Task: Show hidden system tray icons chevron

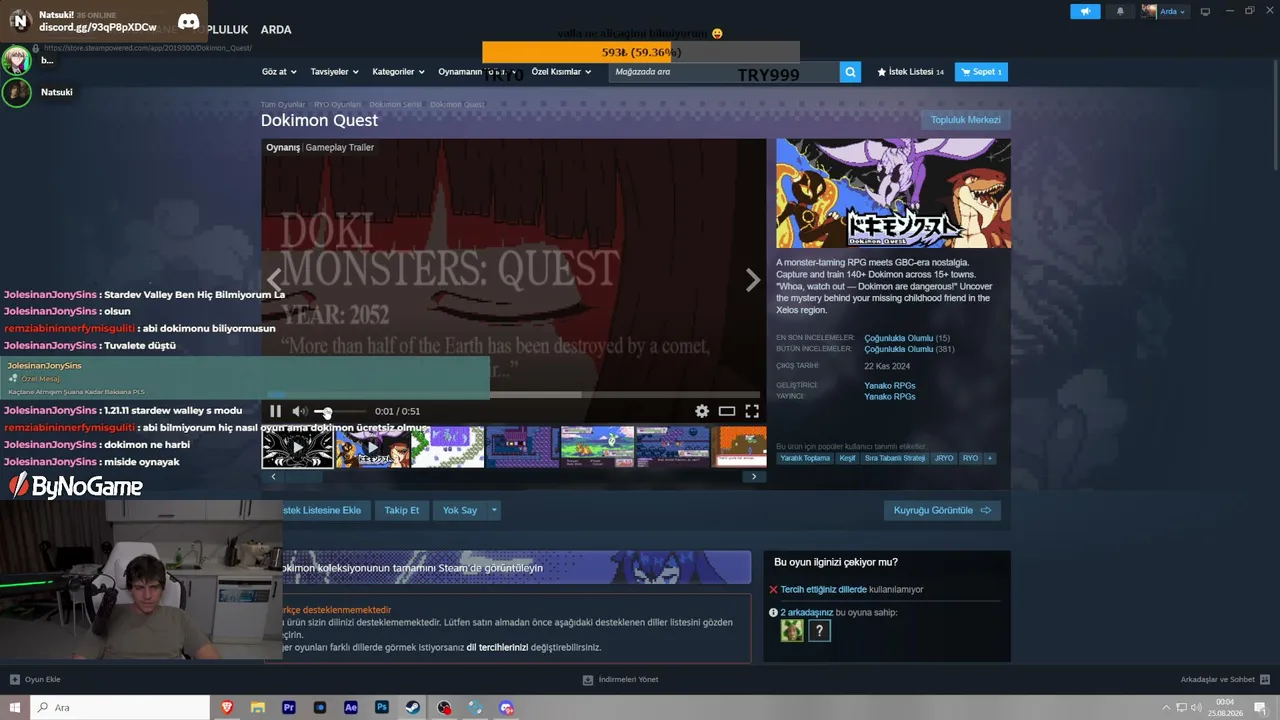Action: pyautogui.click(x=1164, y=707)
